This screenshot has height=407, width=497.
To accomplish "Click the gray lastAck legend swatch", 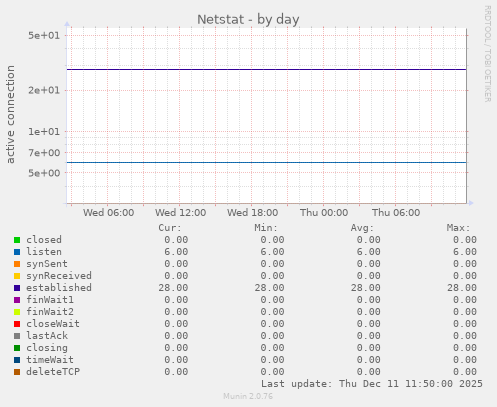I will (17, 336).
